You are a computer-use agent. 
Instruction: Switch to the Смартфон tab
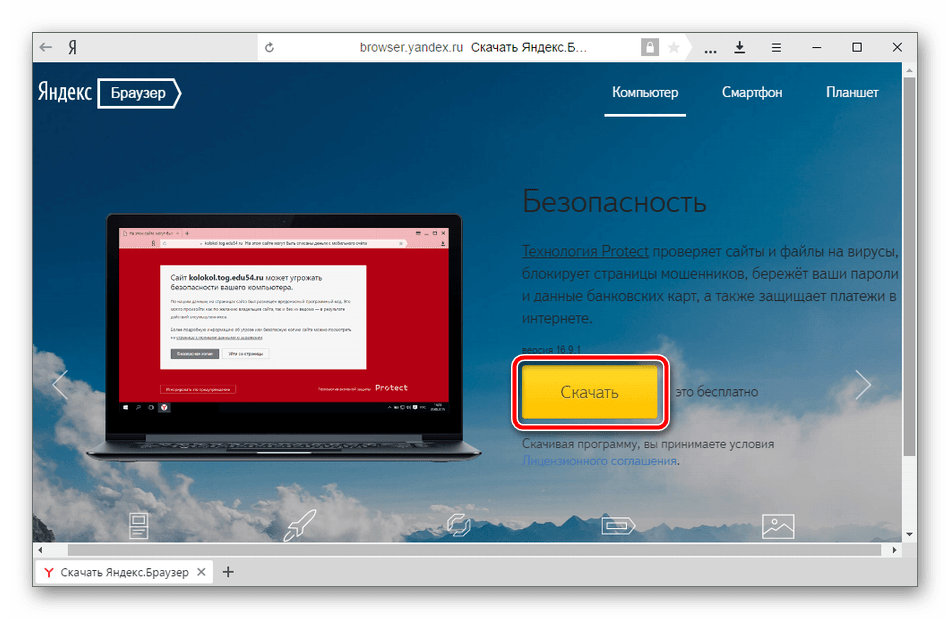point(752,93)
